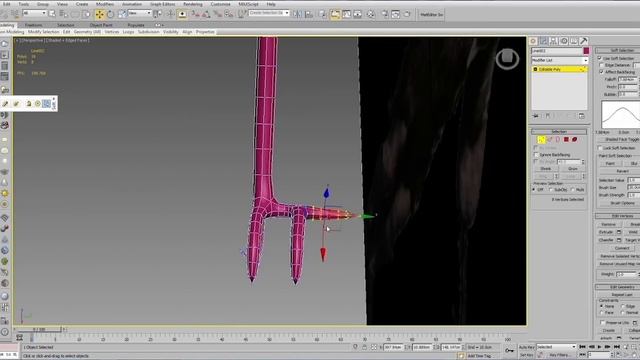Open the Align tool
The image size is (640, 360).
click(309, 15)
